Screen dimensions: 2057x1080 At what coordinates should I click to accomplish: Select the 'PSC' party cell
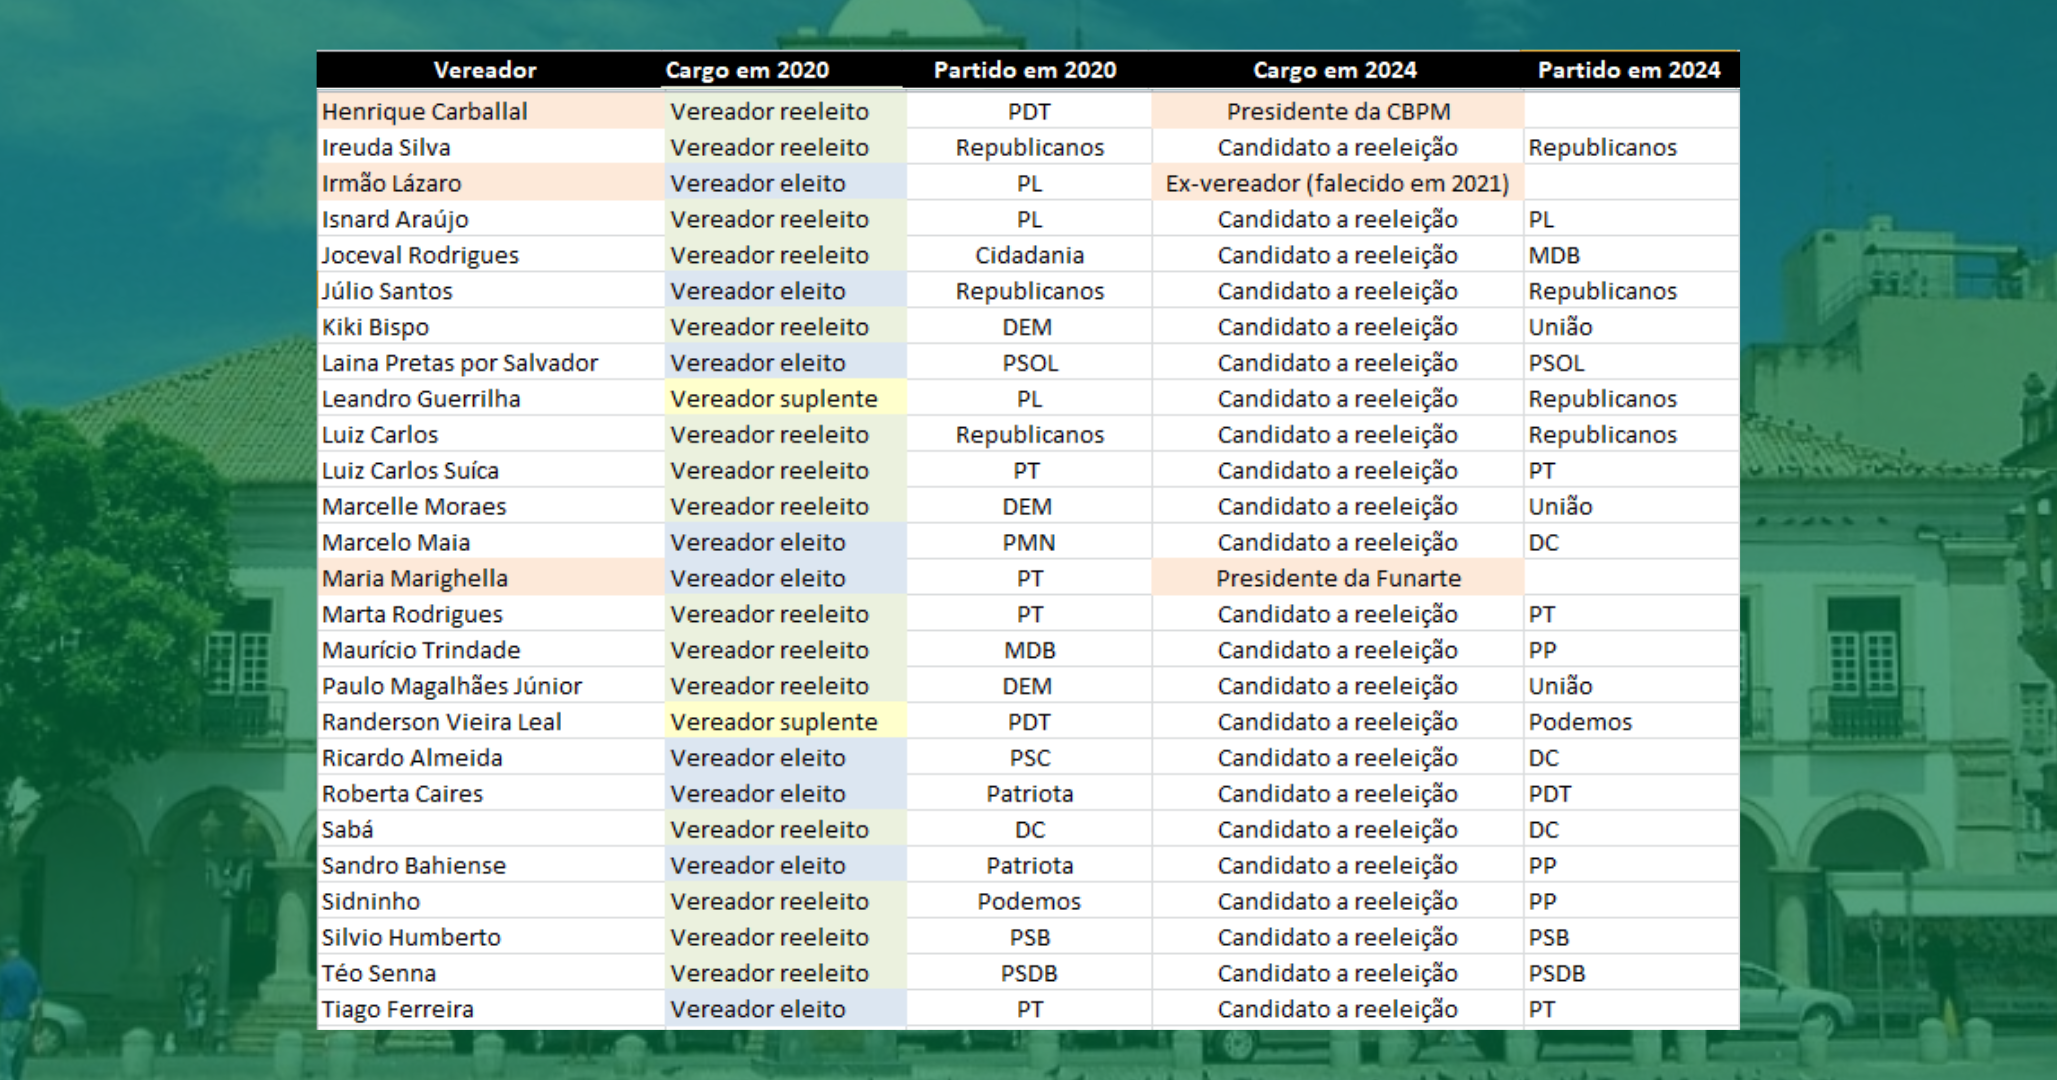(x=1029, y=759)
